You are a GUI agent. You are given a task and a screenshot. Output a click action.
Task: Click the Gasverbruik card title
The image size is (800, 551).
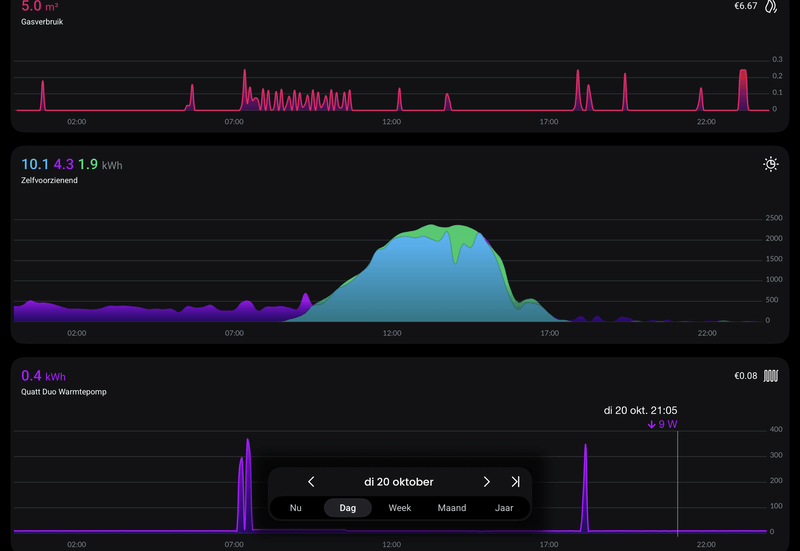pyautogui.click(x=42, y=22)
